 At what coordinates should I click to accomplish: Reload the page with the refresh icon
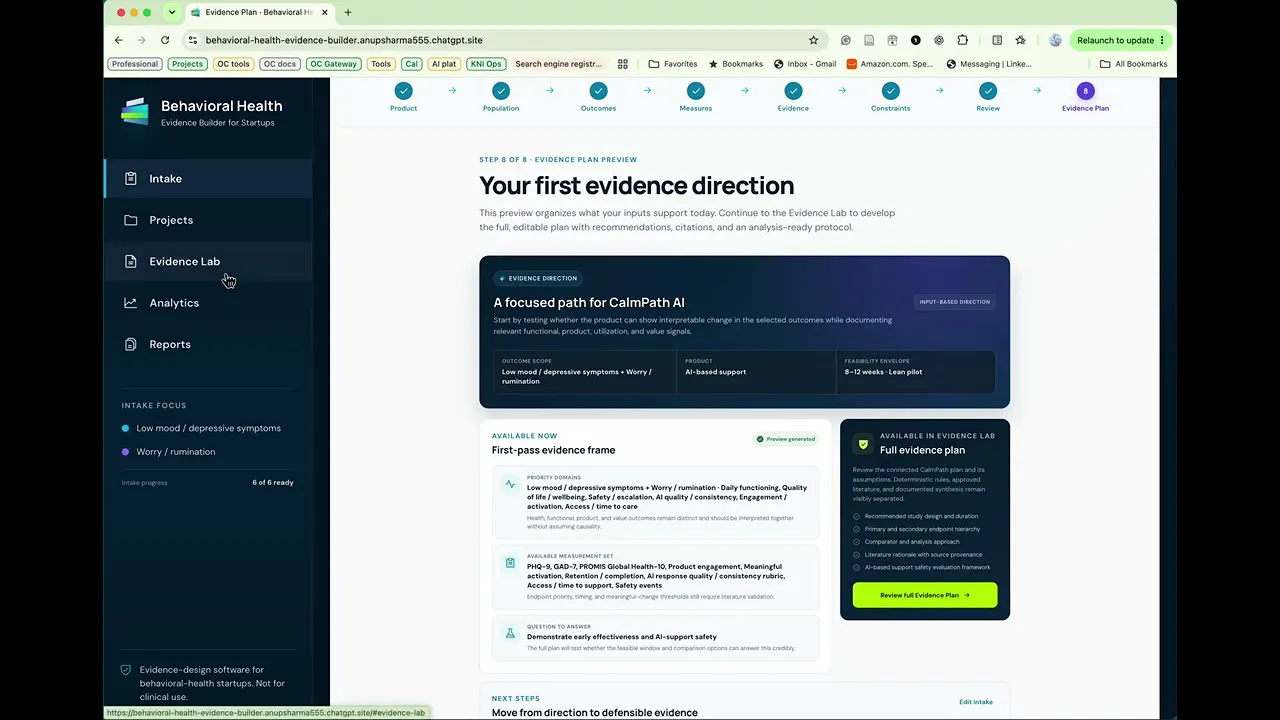[163, 40]
